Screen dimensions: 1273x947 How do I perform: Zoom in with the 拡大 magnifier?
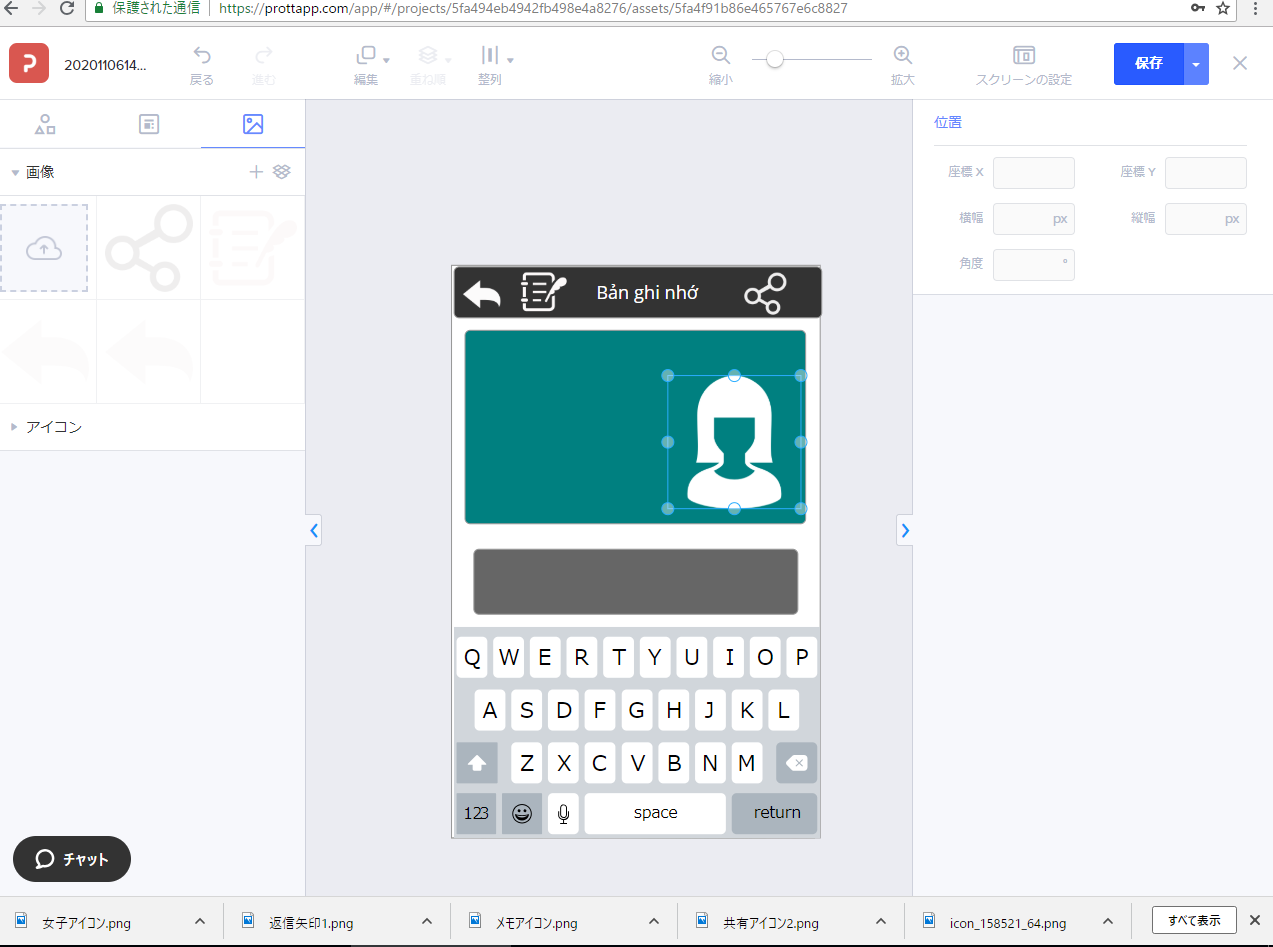pyautogui.click(x=902, y=55)
